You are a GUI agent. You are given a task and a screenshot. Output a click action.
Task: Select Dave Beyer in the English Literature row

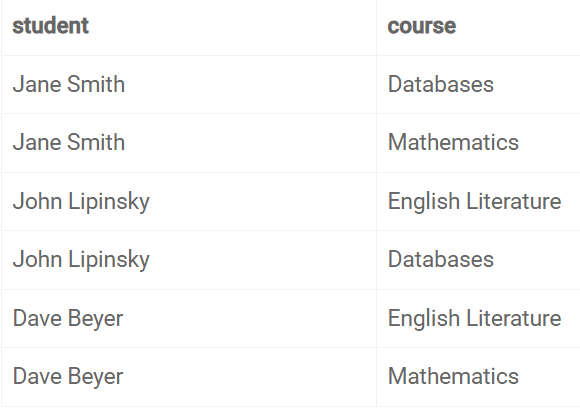[68, 319]
